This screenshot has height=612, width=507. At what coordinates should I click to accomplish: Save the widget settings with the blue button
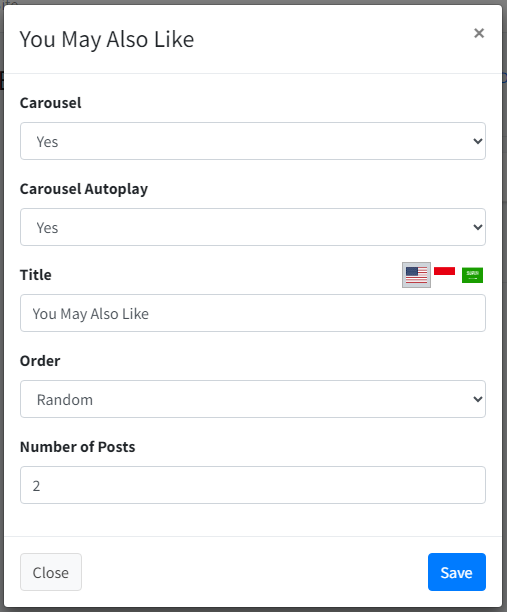click(457, 572)
